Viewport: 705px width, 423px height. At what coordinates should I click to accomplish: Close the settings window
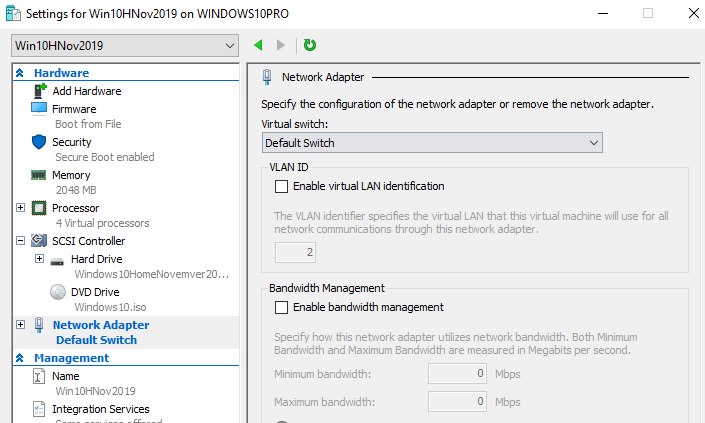tap(694, 13)
